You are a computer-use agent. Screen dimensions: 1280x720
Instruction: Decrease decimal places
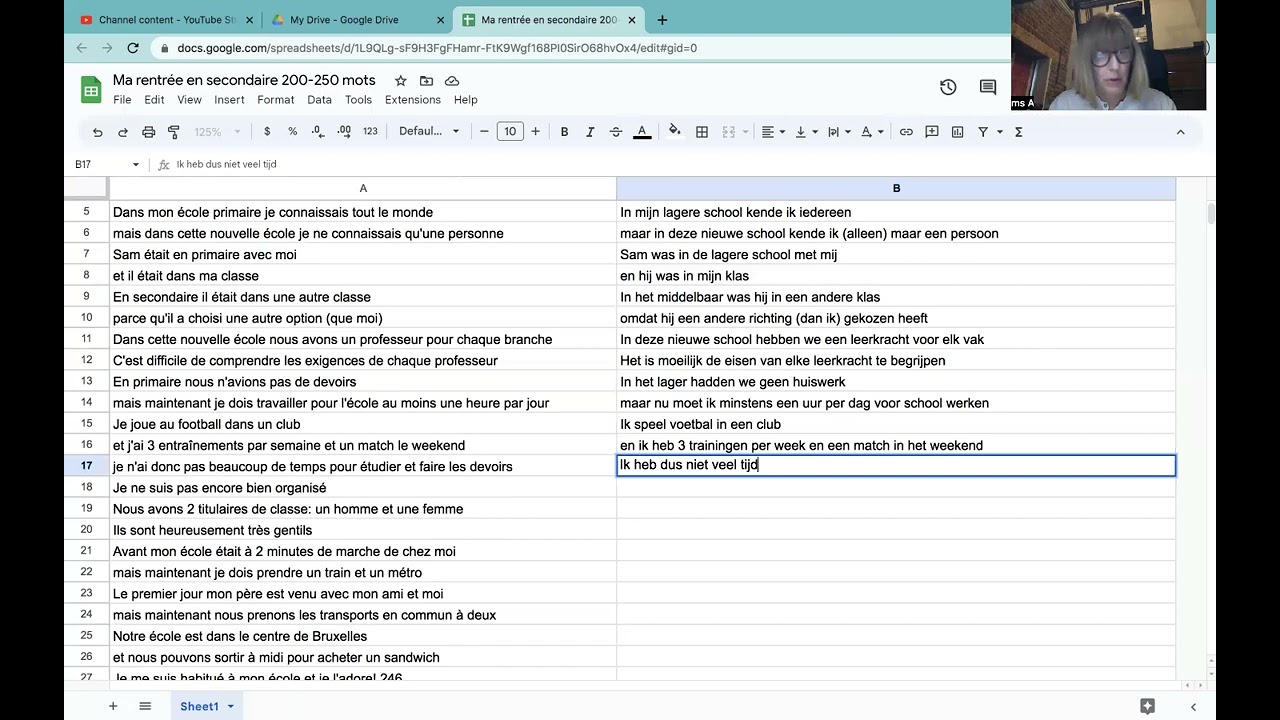coord(318,132)
